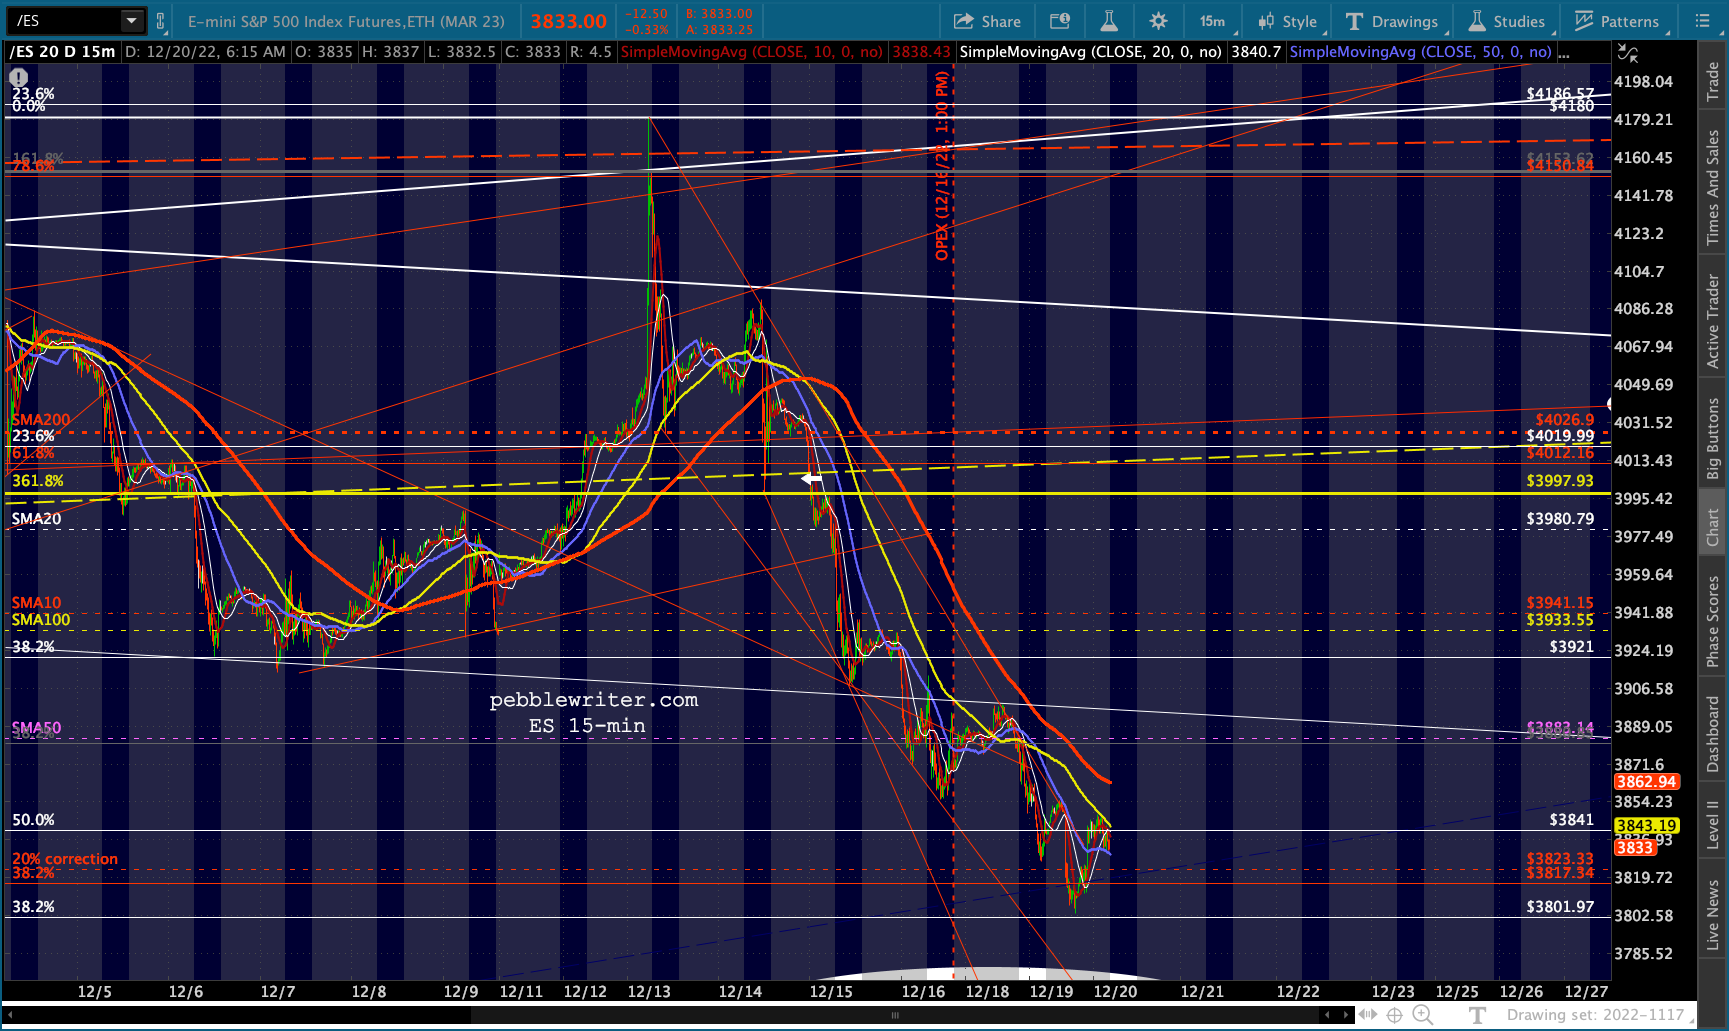
Task: Click the text drawing tool T icon
Action: (1477, 1015)
